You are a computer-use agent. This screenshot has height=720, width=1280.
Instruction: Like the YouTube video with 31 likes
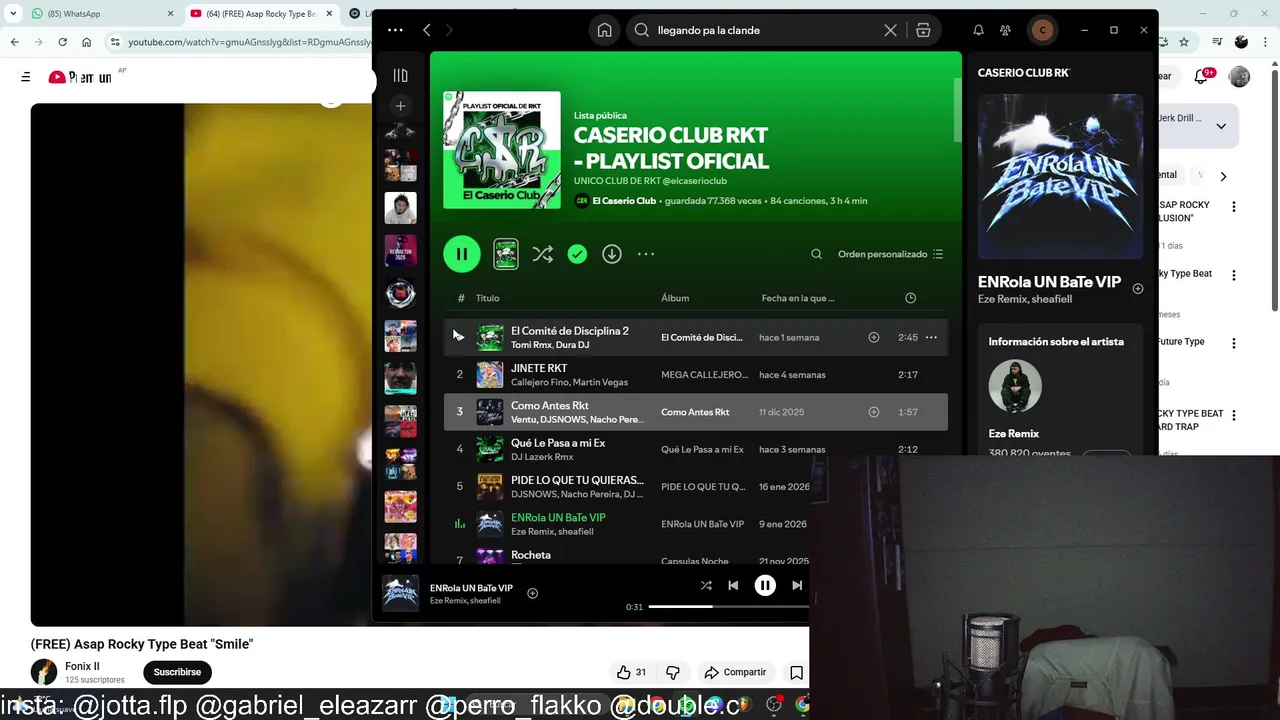pyautogui.click(x=631, y=672)
